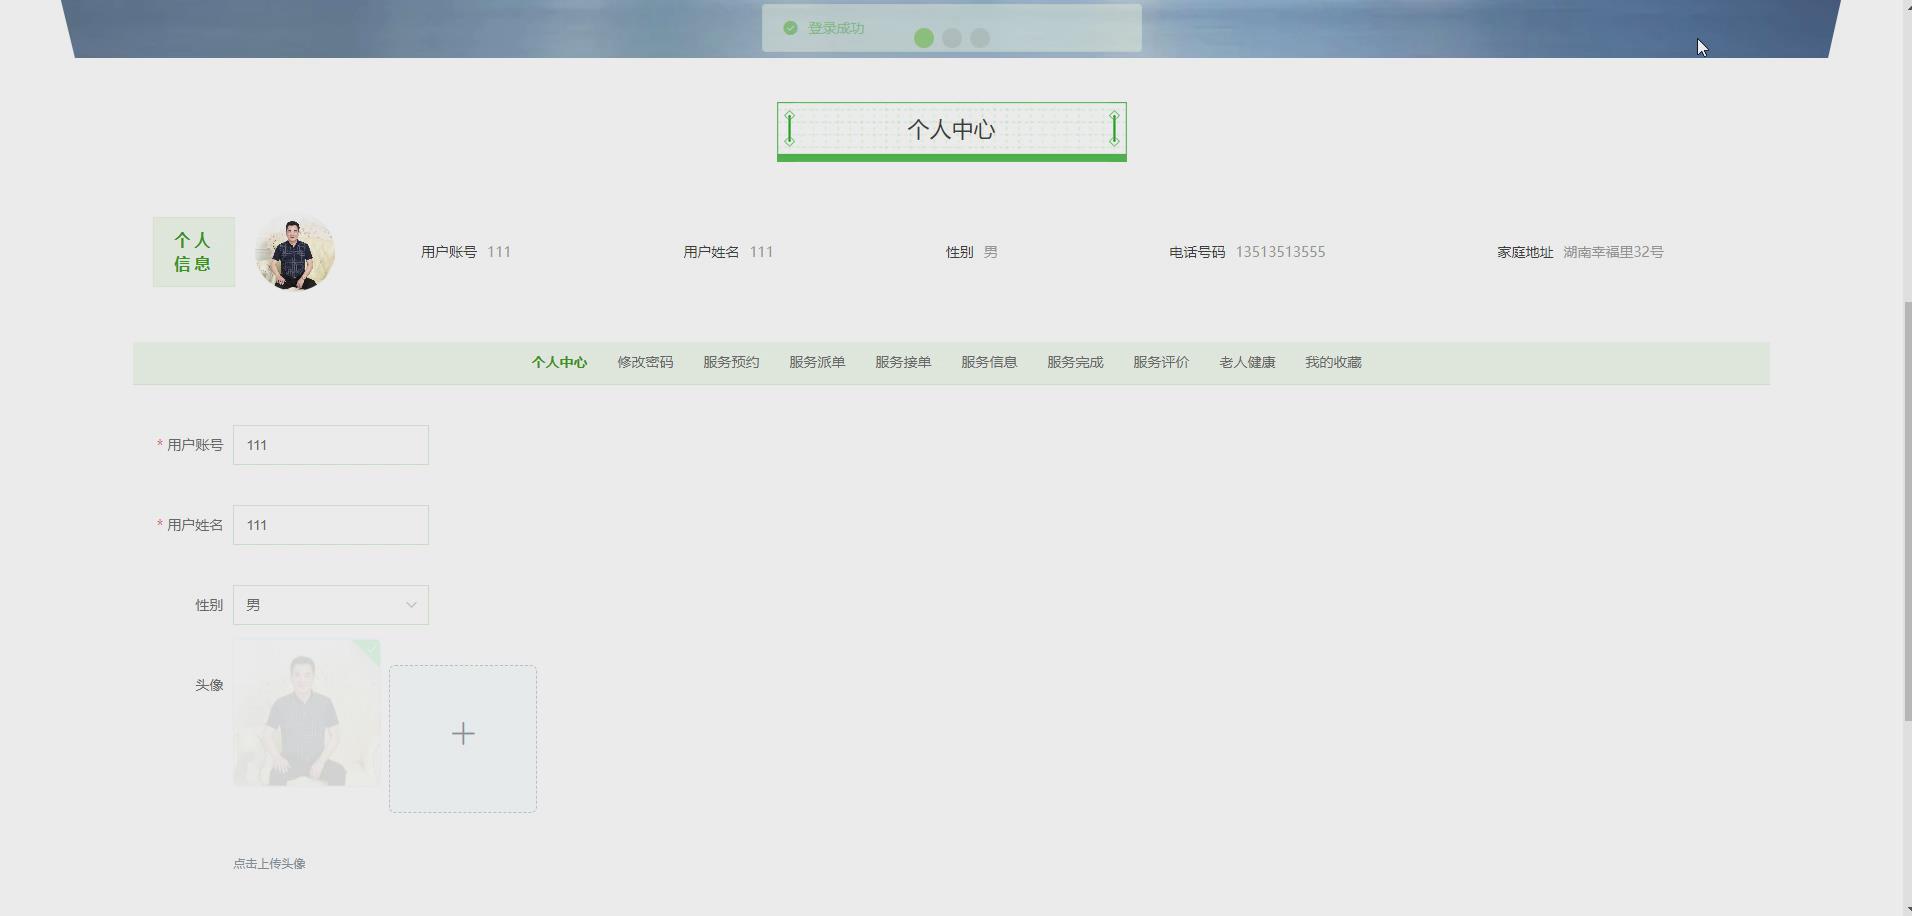Image resolution: width=1912 pixels, height=916 pixels.
Task: Click the 个人信息 sidebar button
Action: point(193,252)
